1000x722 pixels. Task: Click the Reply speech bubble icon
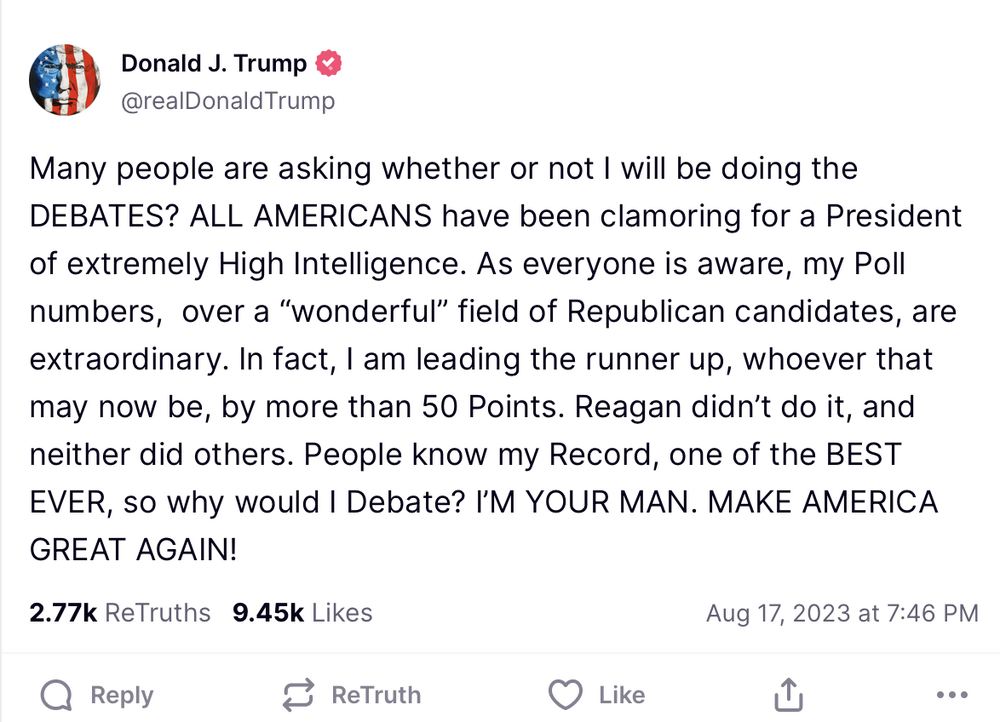click(x=58, y=695)
